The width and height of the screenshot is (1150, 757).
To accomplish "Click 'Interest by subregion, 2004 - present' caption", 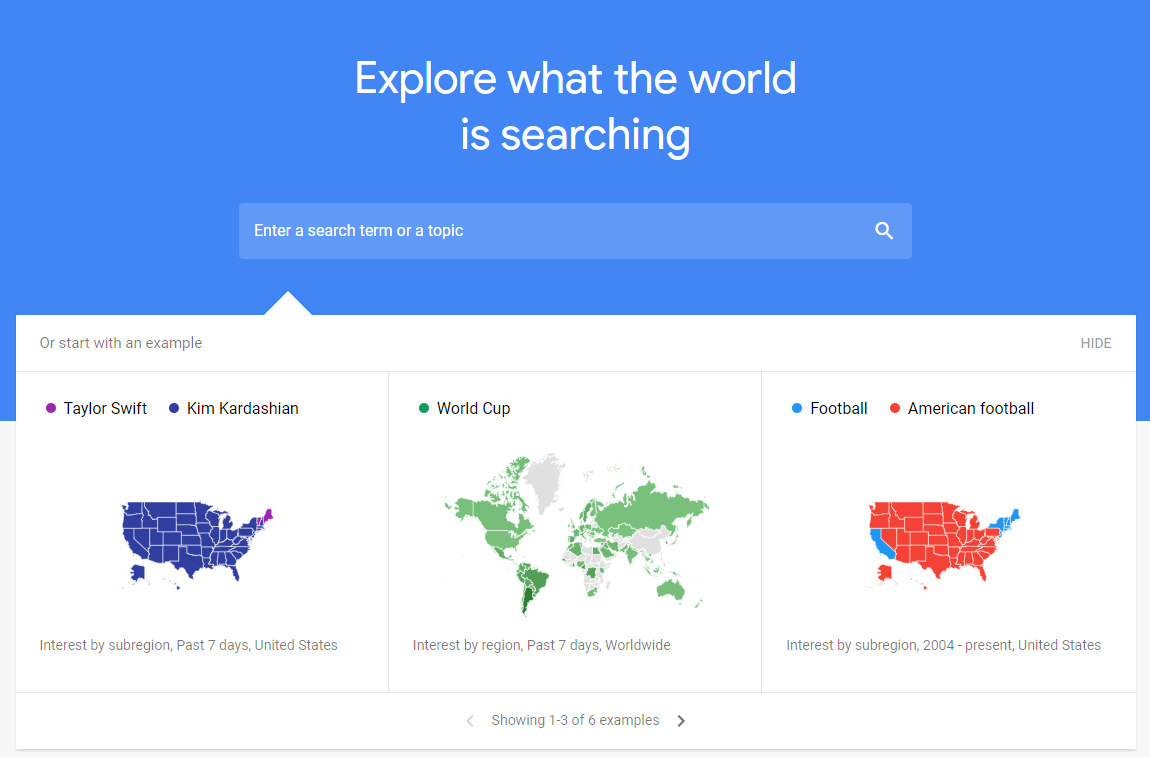I will 900,646.
